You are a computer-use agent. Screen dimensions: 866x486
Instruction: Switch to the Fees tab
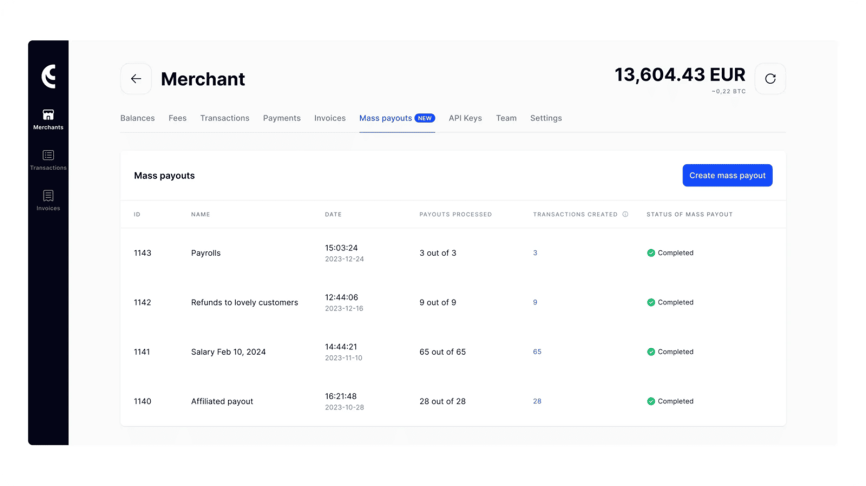[x=177, y=118]
